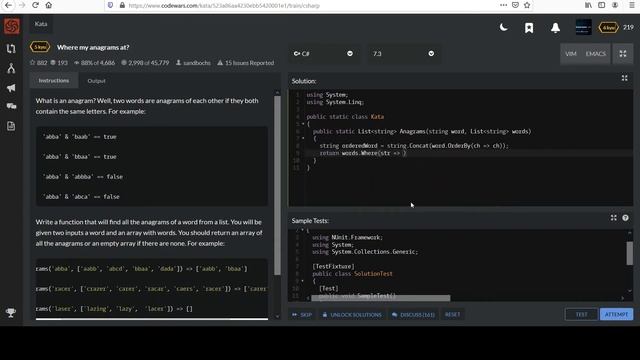Click the Codewars logo icon

[11, 27]
